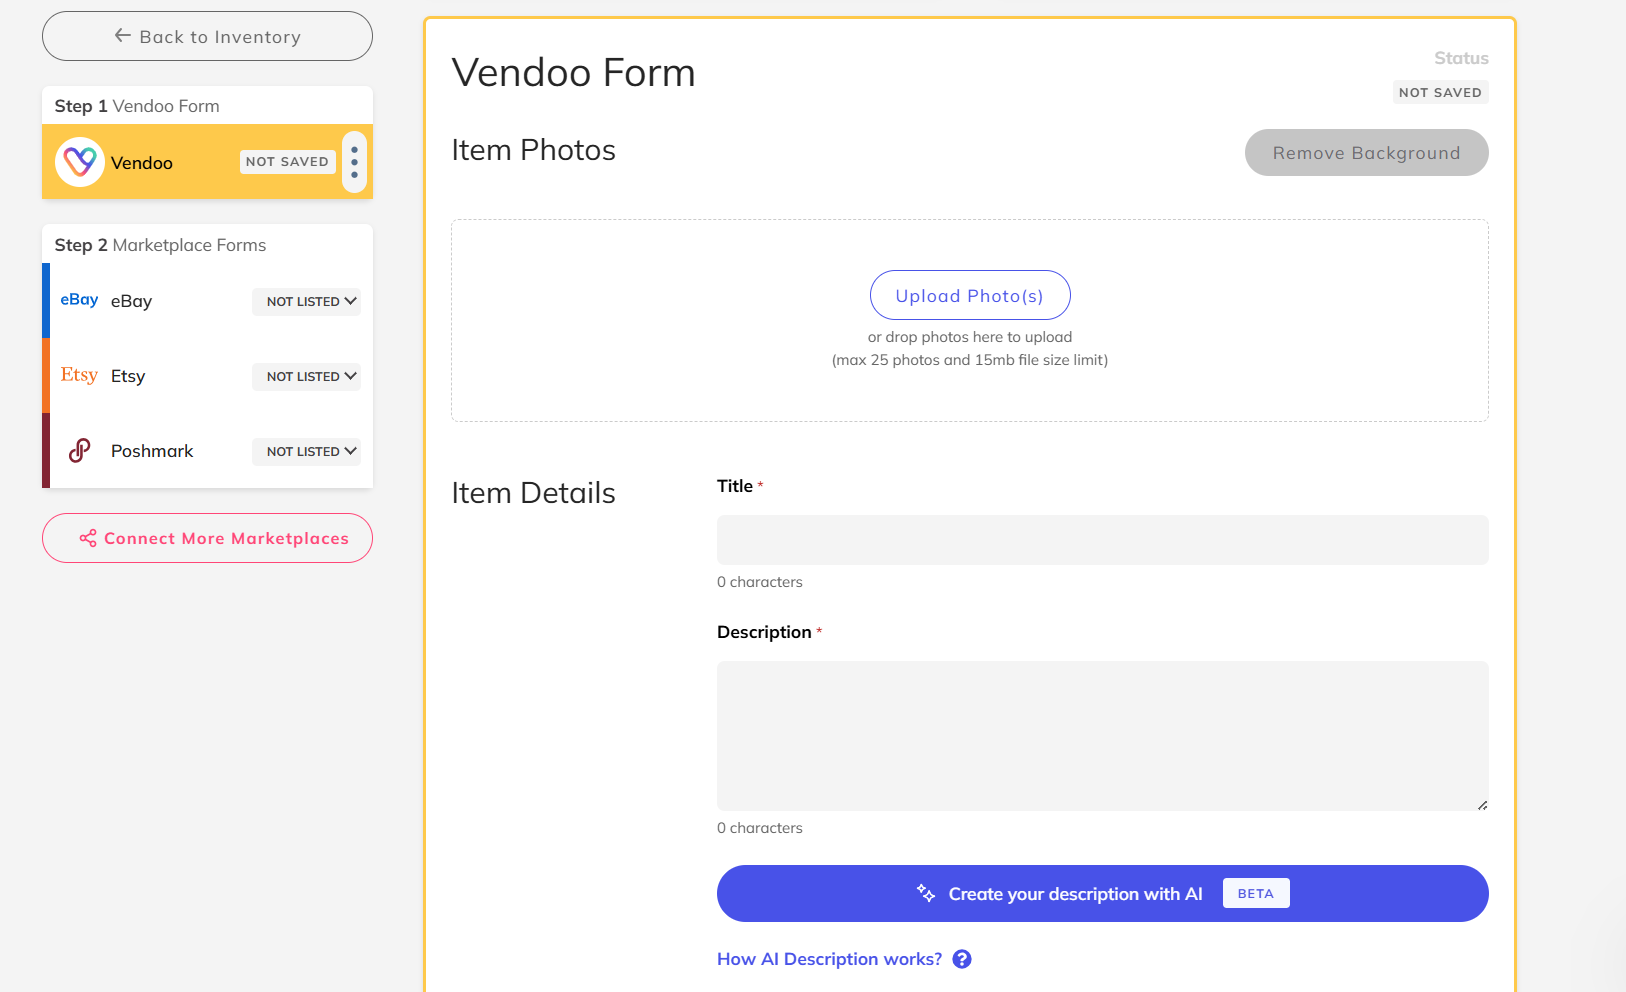
Task: Click the back arrow icon
Action: click(123, 36)
